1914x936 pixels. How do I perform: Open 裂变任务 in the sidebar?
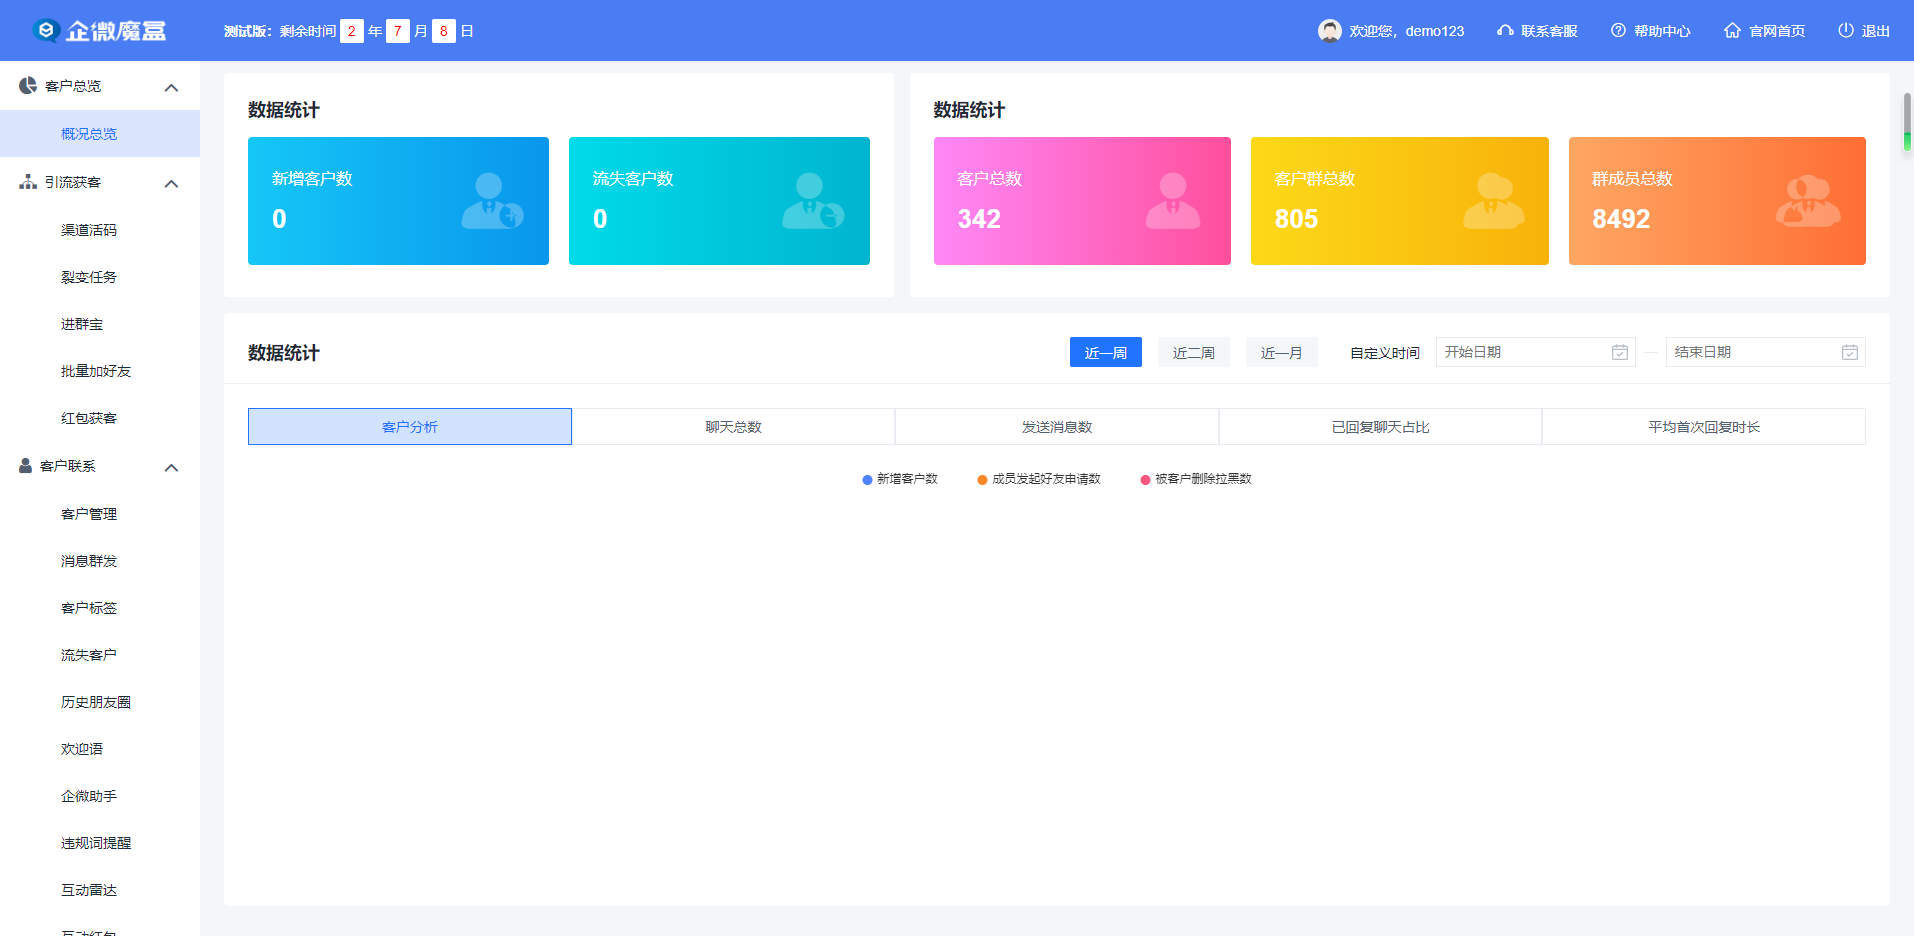100,277
